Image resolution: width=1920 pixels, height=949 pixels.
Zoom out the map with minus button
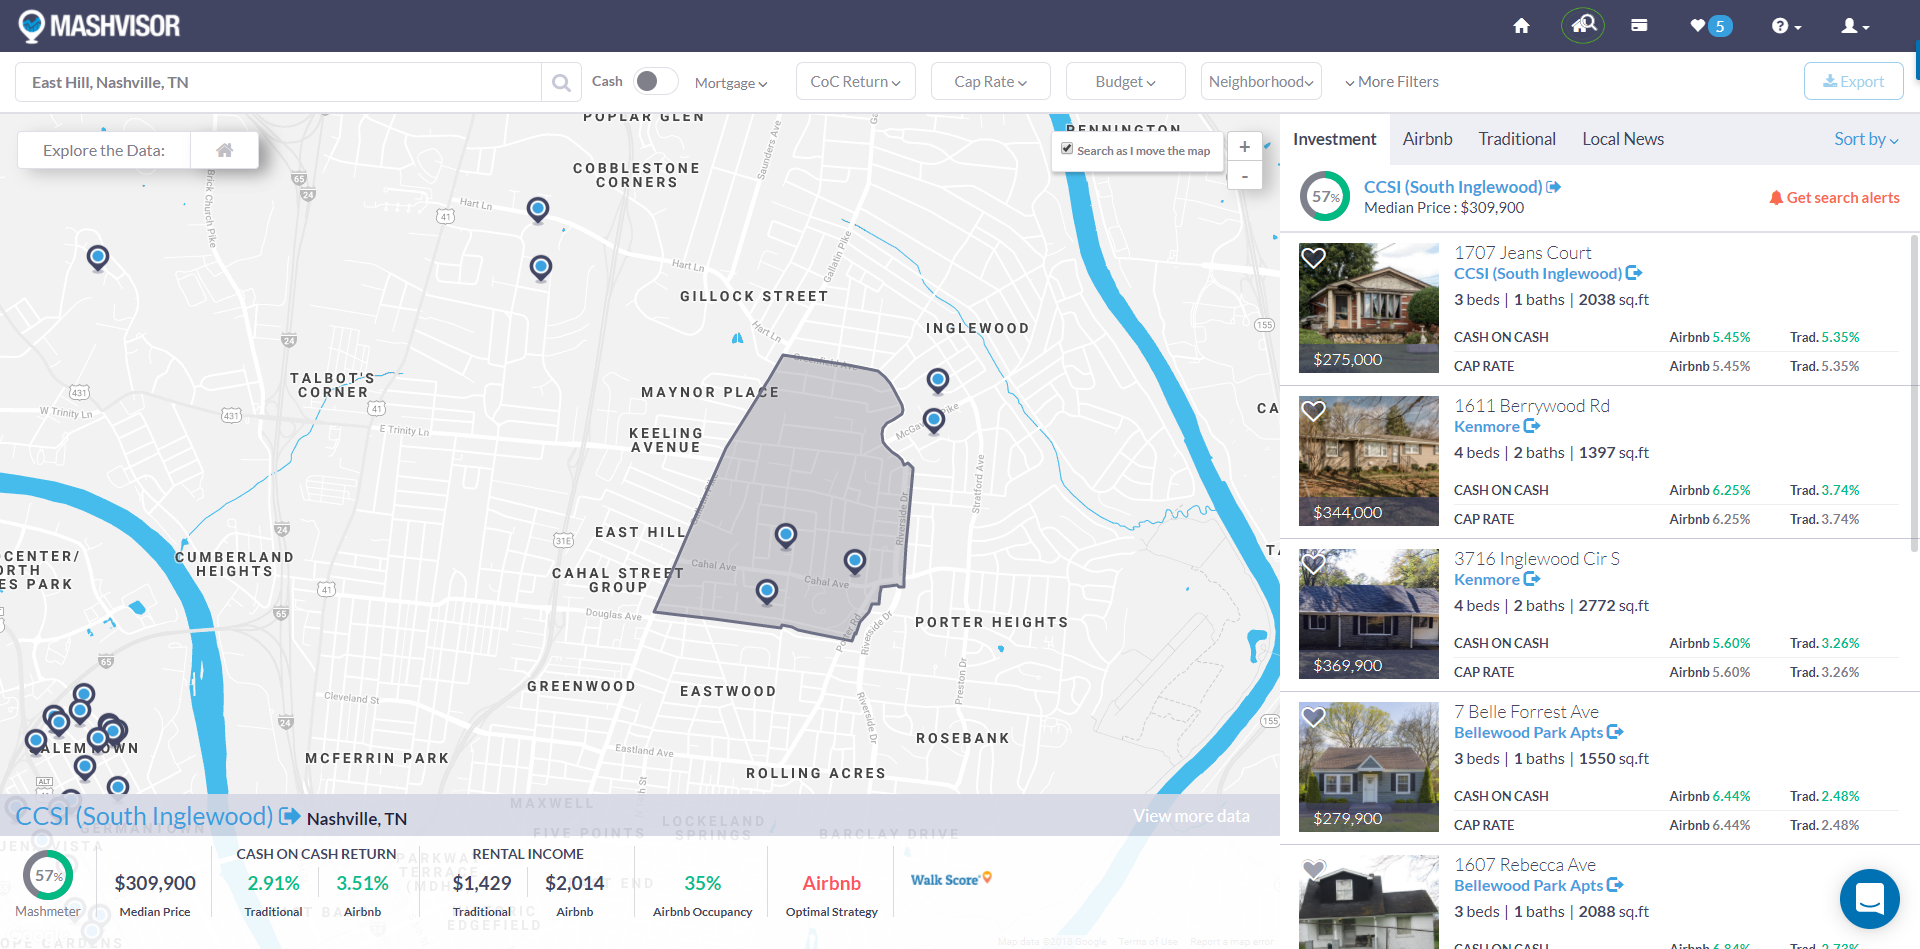[x=1244, y=176]
